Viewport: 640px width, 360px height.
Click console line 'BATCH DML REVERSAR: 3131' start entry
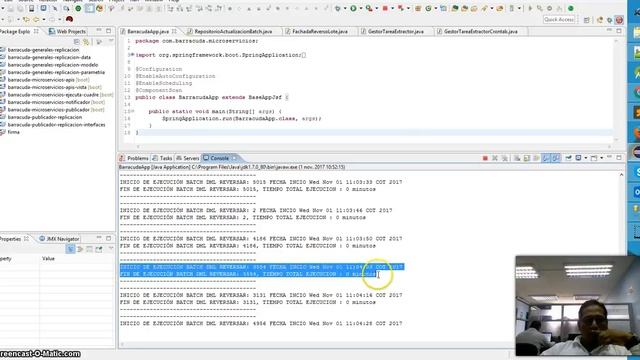point(261,295)
